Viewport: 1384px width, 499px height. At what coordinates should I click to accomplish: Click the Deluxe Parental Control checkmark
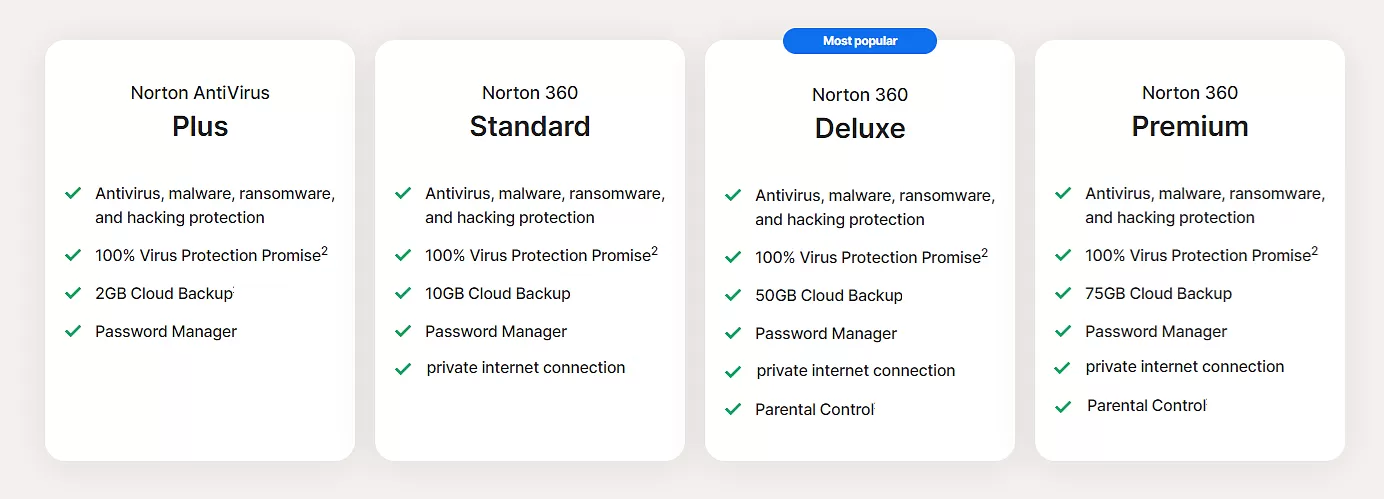click(733, 409)
